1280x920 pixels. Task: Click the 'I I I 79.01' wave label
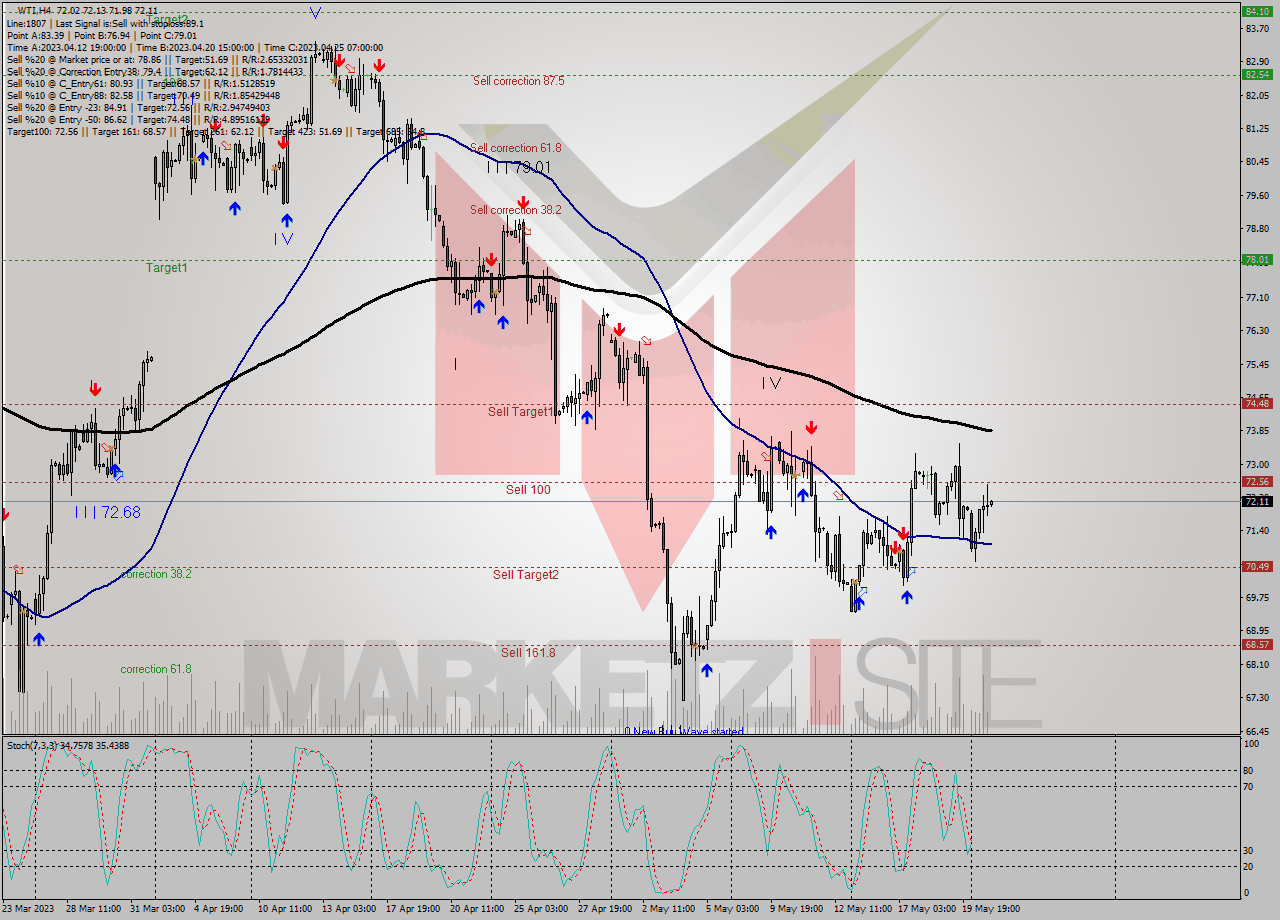[519, 167]
